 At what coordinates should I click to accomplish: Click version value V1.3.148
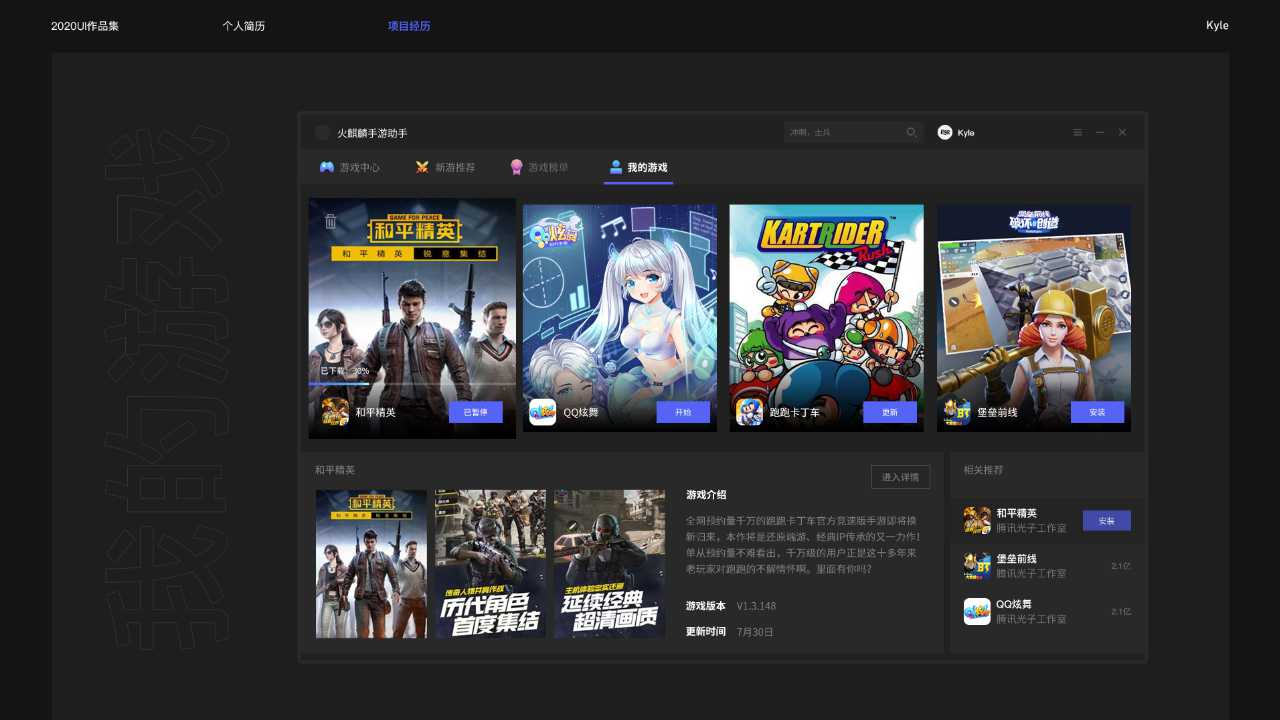[757, 606]
